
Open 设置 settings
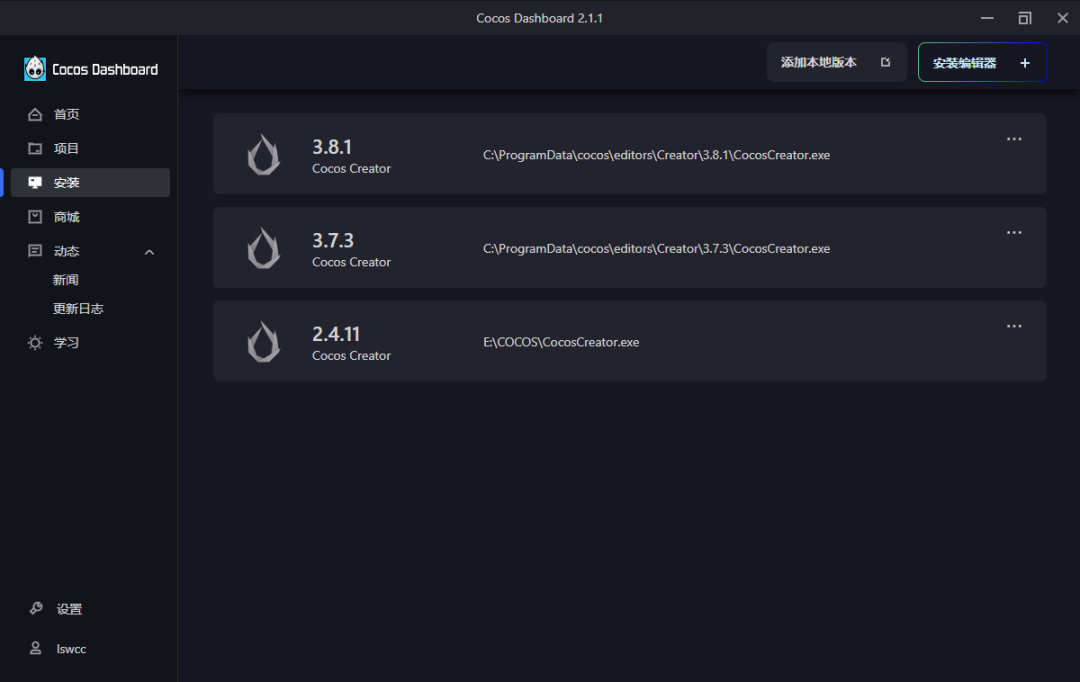click(69, 609)
